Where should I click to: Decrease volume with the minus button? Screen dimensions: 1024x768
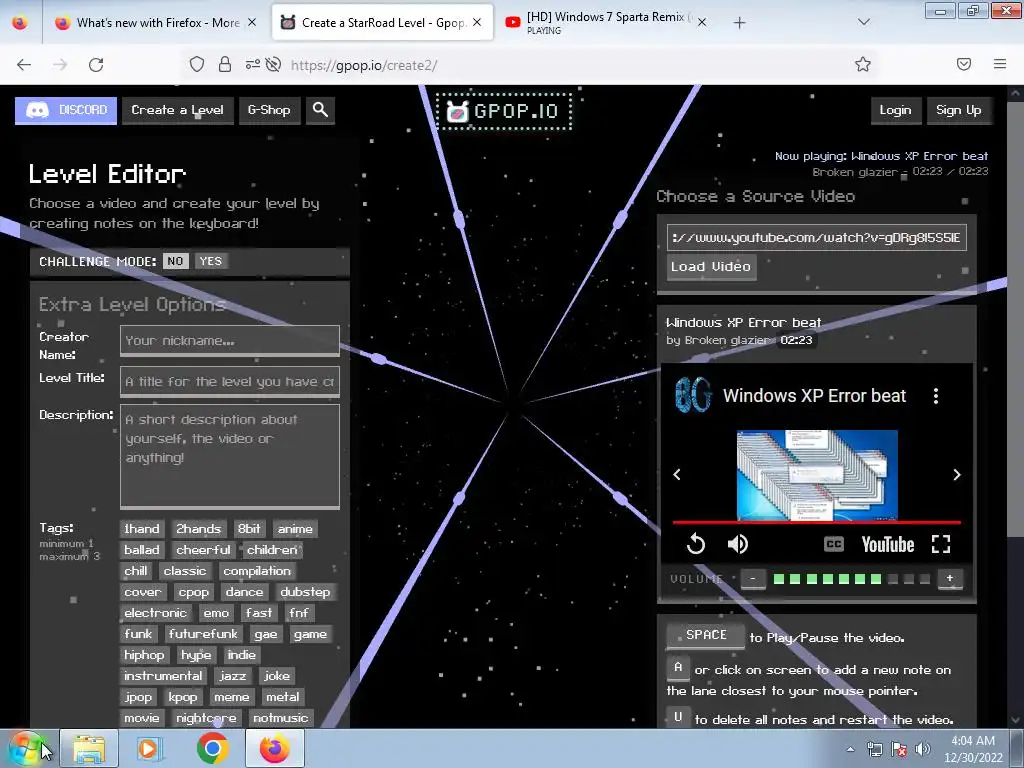click(x=753, y=579)
